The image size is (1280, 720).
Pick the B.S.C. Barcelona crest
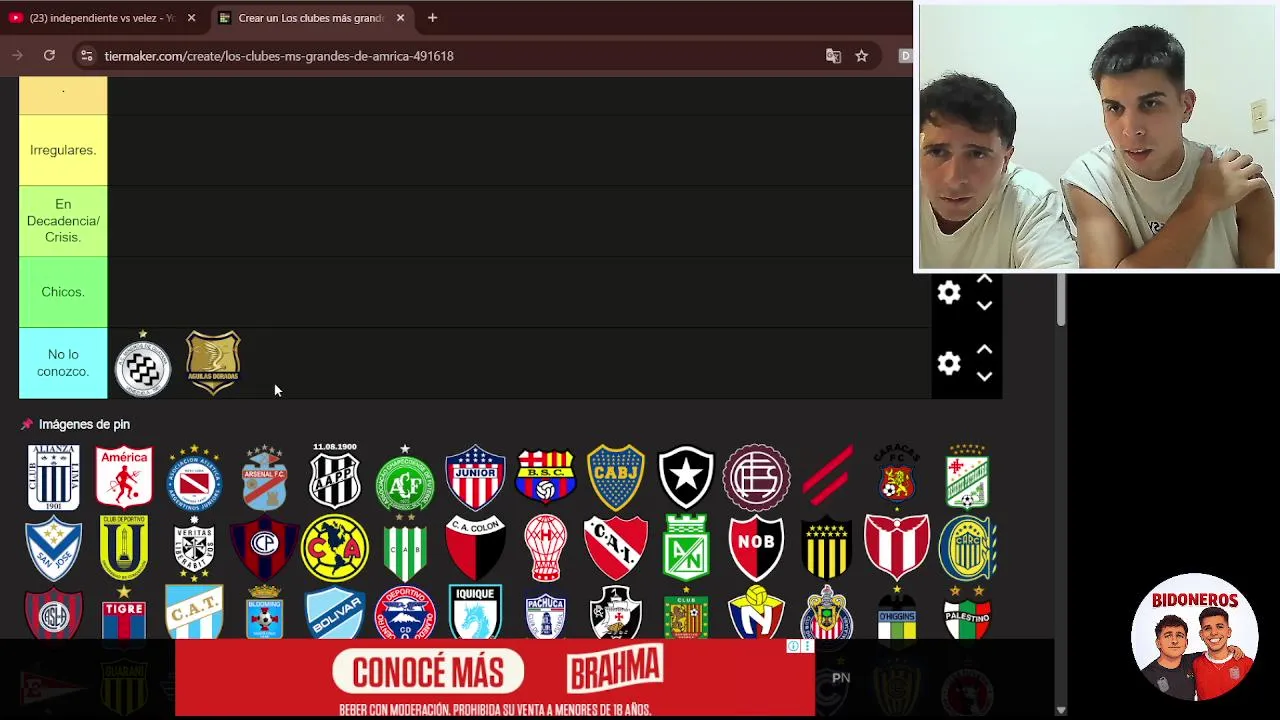546,477
